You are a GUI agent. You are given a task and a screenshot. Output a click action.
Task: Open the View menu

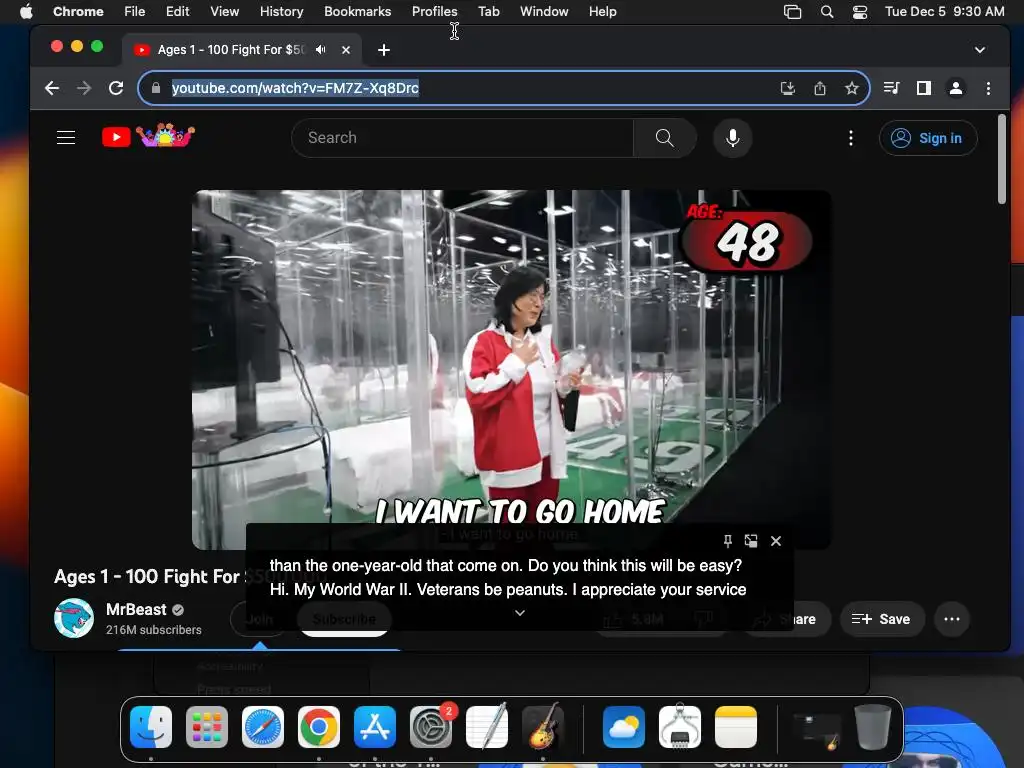pos(224,11)
